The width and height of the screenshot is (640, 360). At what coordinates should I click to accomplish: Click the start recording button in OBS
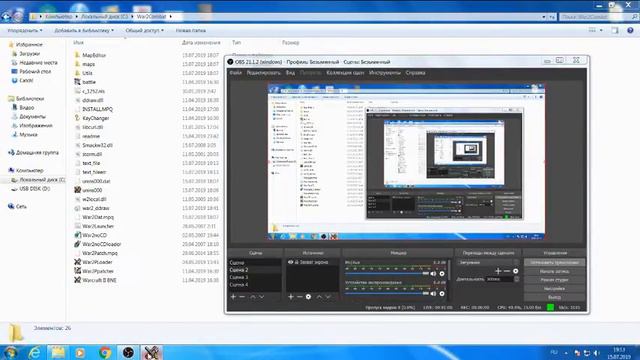[x=554, y=271]
